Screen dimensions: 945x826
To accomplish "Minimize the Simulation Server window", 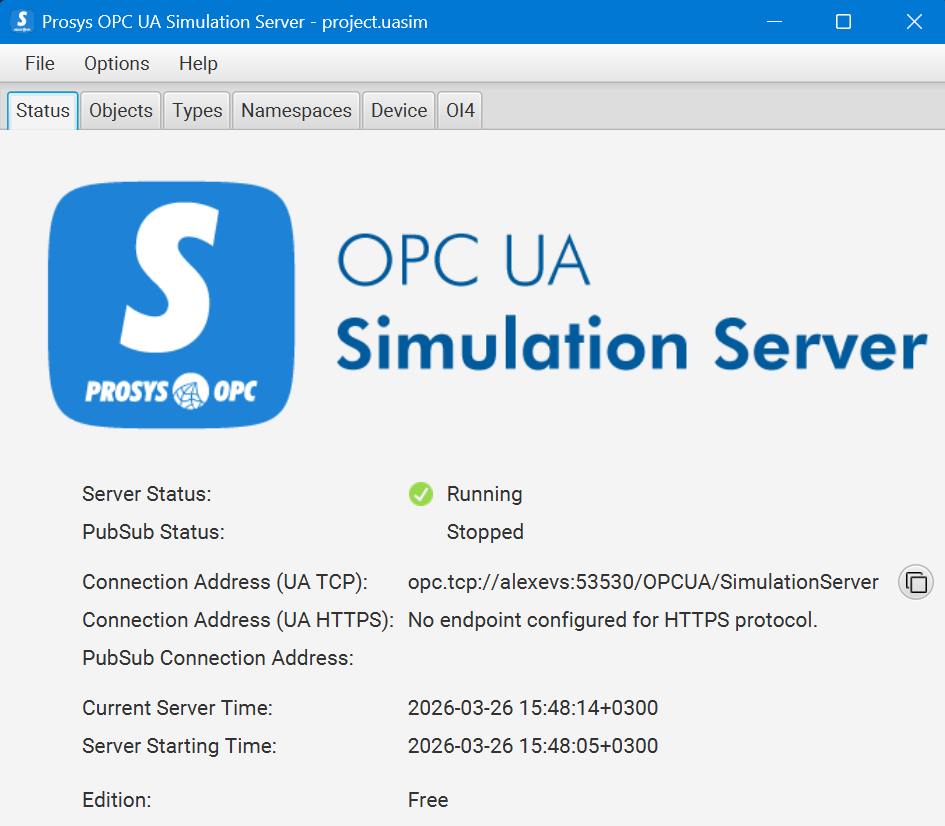I will coord(772,22).
